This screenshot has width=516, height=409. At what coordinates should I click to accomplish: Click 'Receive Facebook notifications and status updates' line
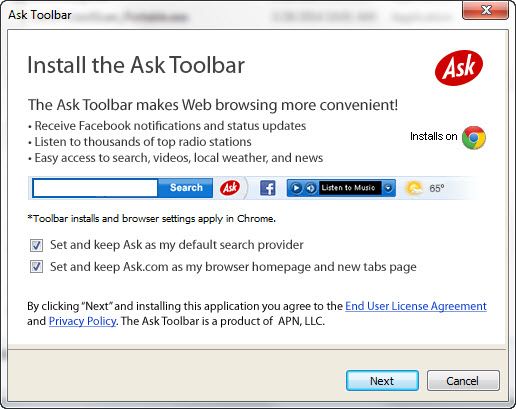click(x=167, y=126)
